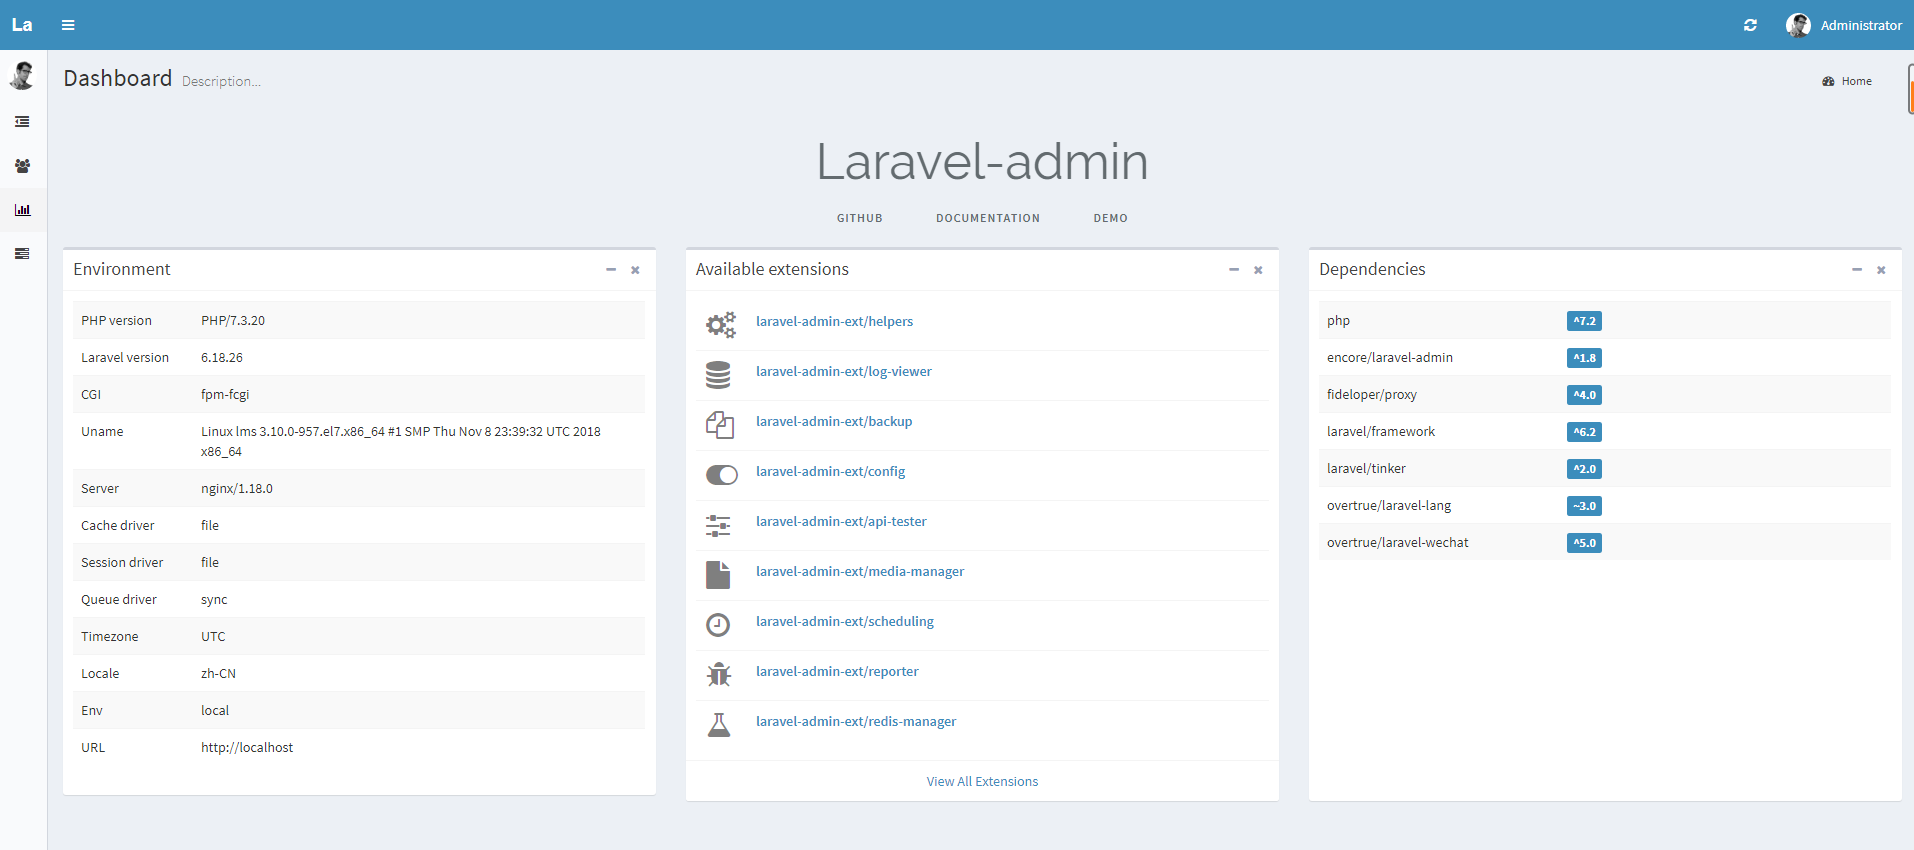Open laravel-admin-ext/api-tester link
Image resolution: width=1914 pixels, height=850 pixels.
tap(841, 521)
